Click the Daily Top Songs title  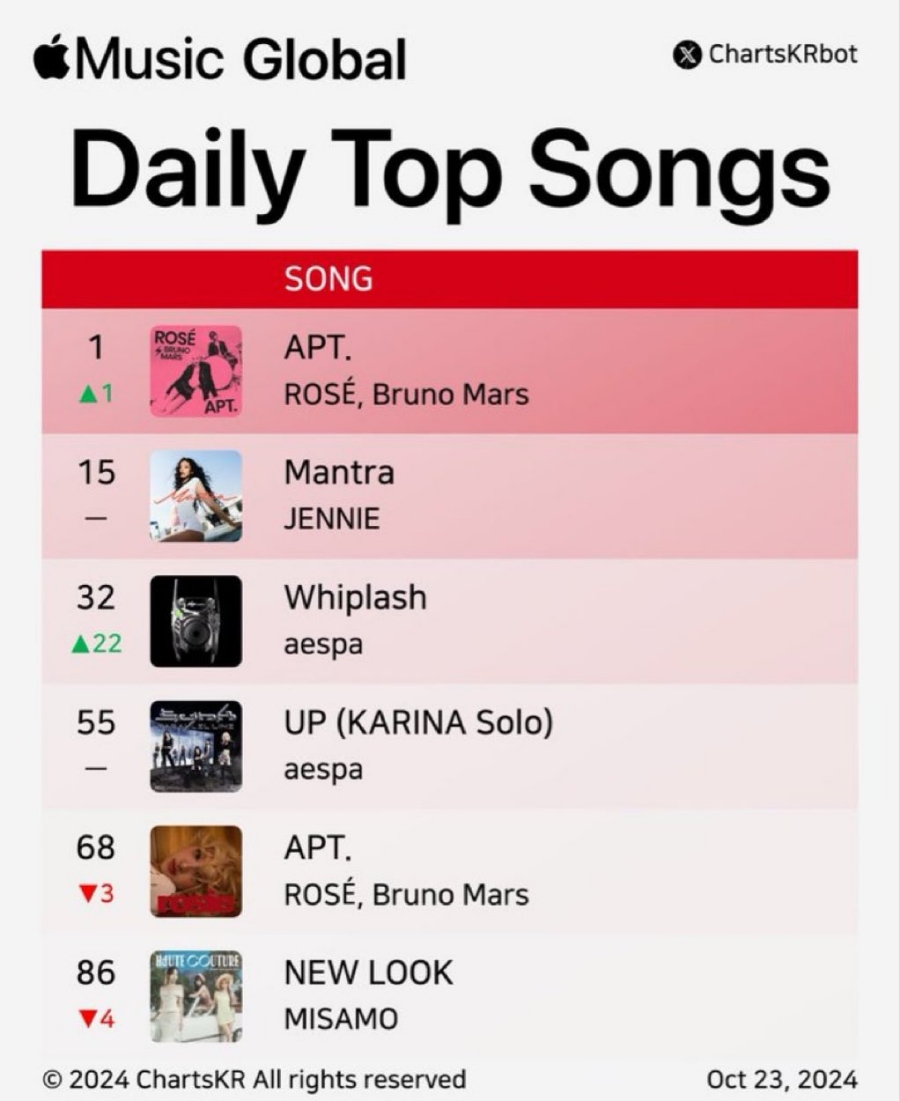(x=450, y=171)
